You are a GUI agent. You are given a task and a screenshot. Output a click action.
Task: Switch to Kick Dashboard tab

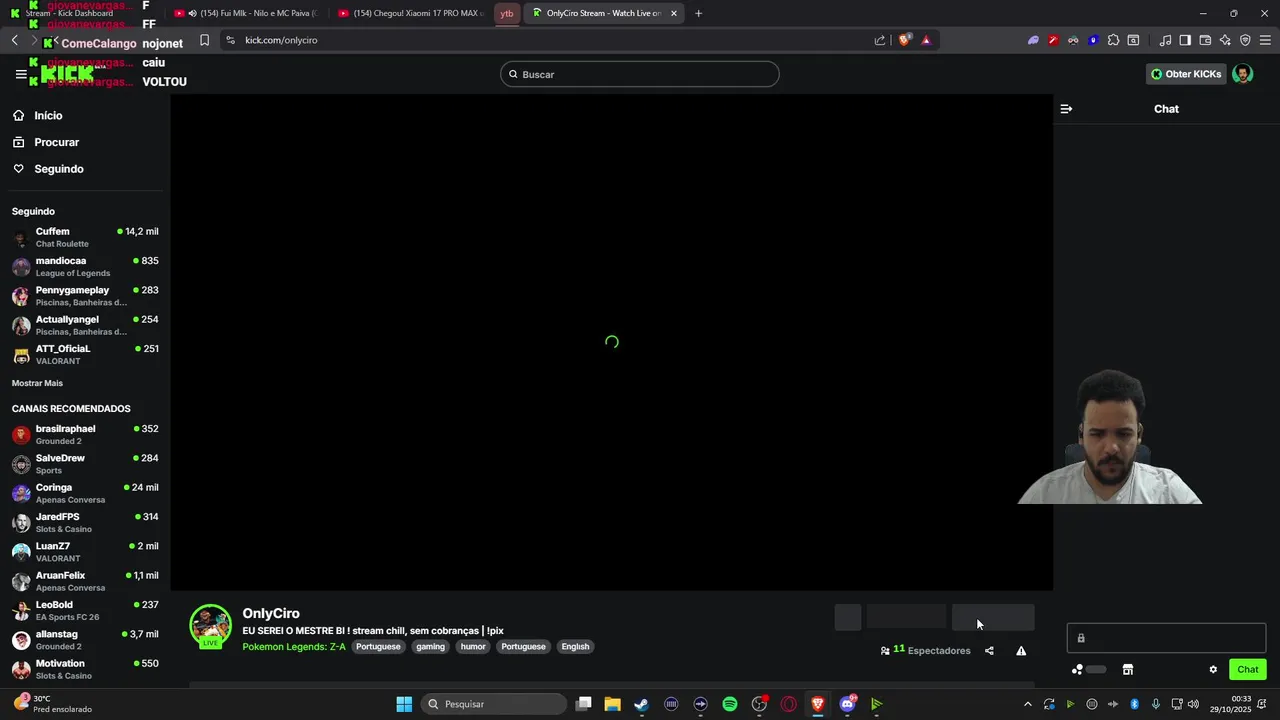pyautogui.click(x=70, y=13)
